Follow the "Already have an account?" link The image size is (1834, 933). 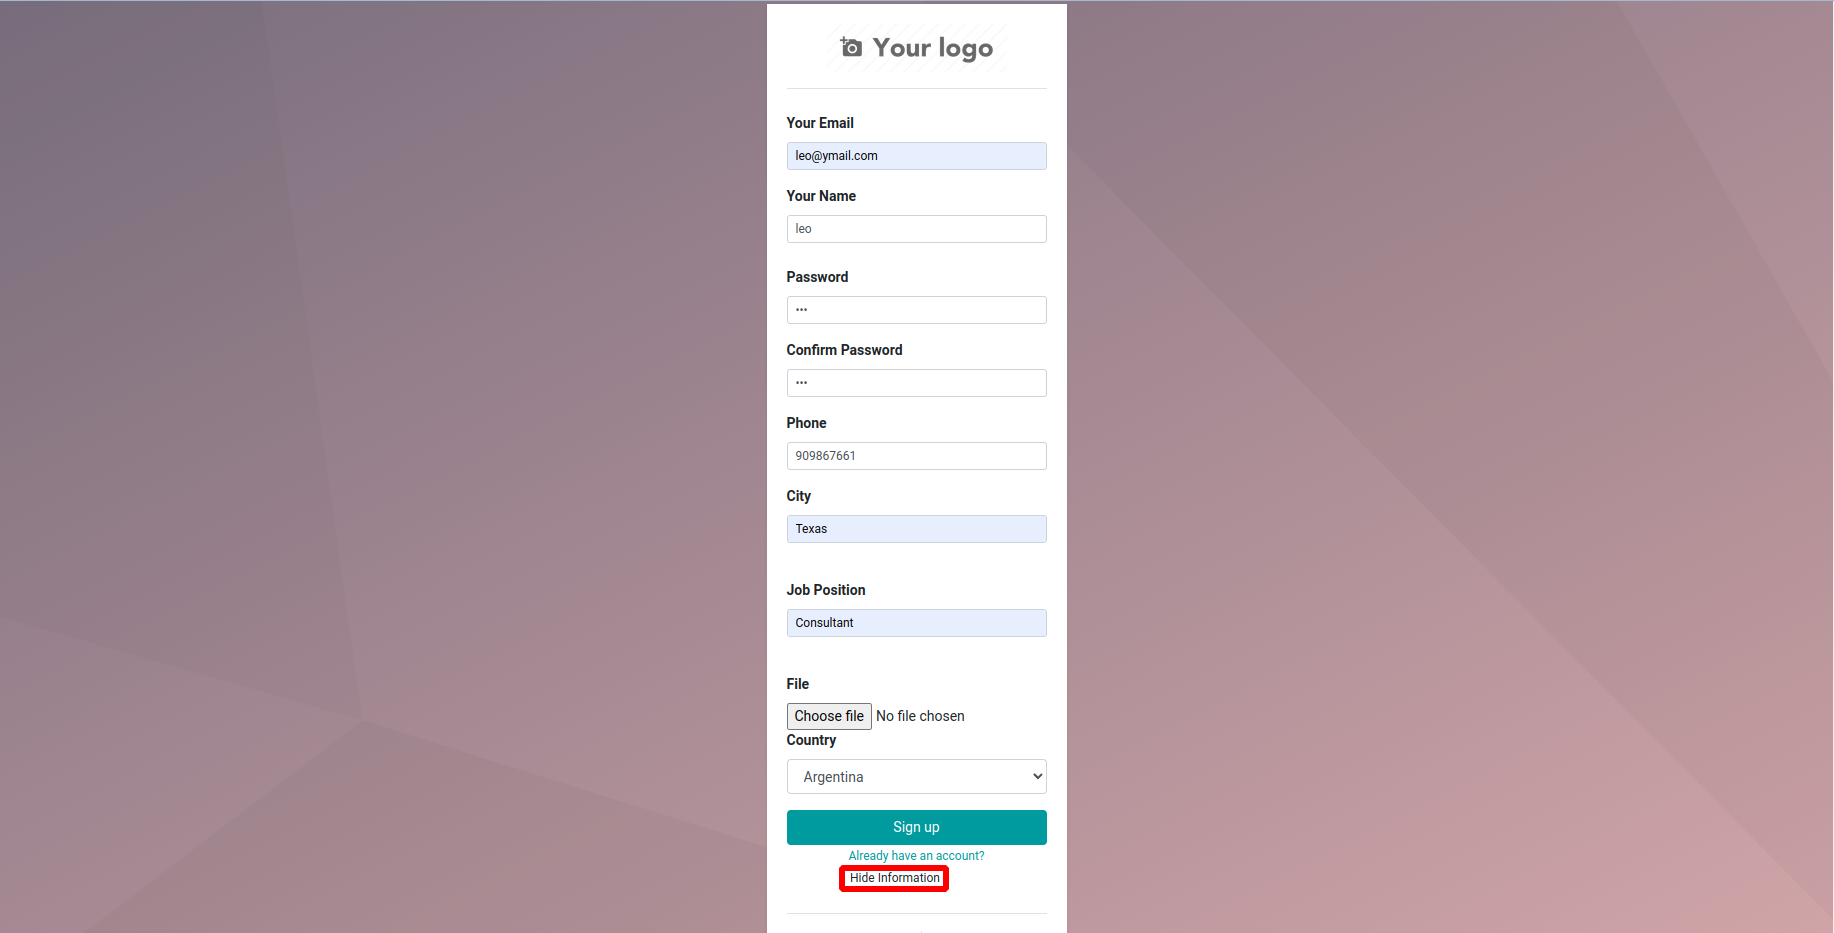pos(916,856)
